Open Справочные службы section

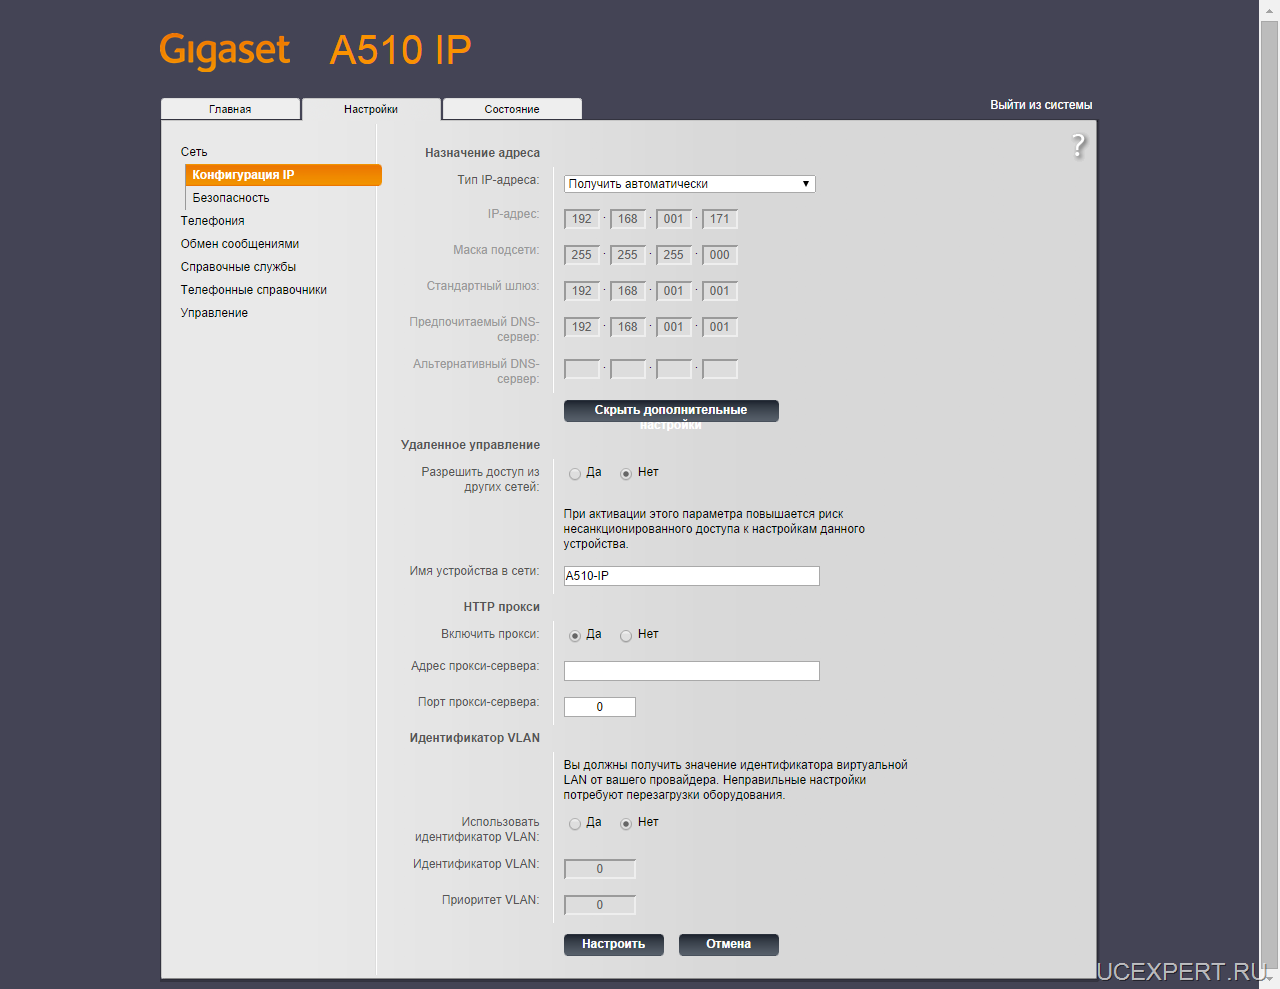[238, 267]
